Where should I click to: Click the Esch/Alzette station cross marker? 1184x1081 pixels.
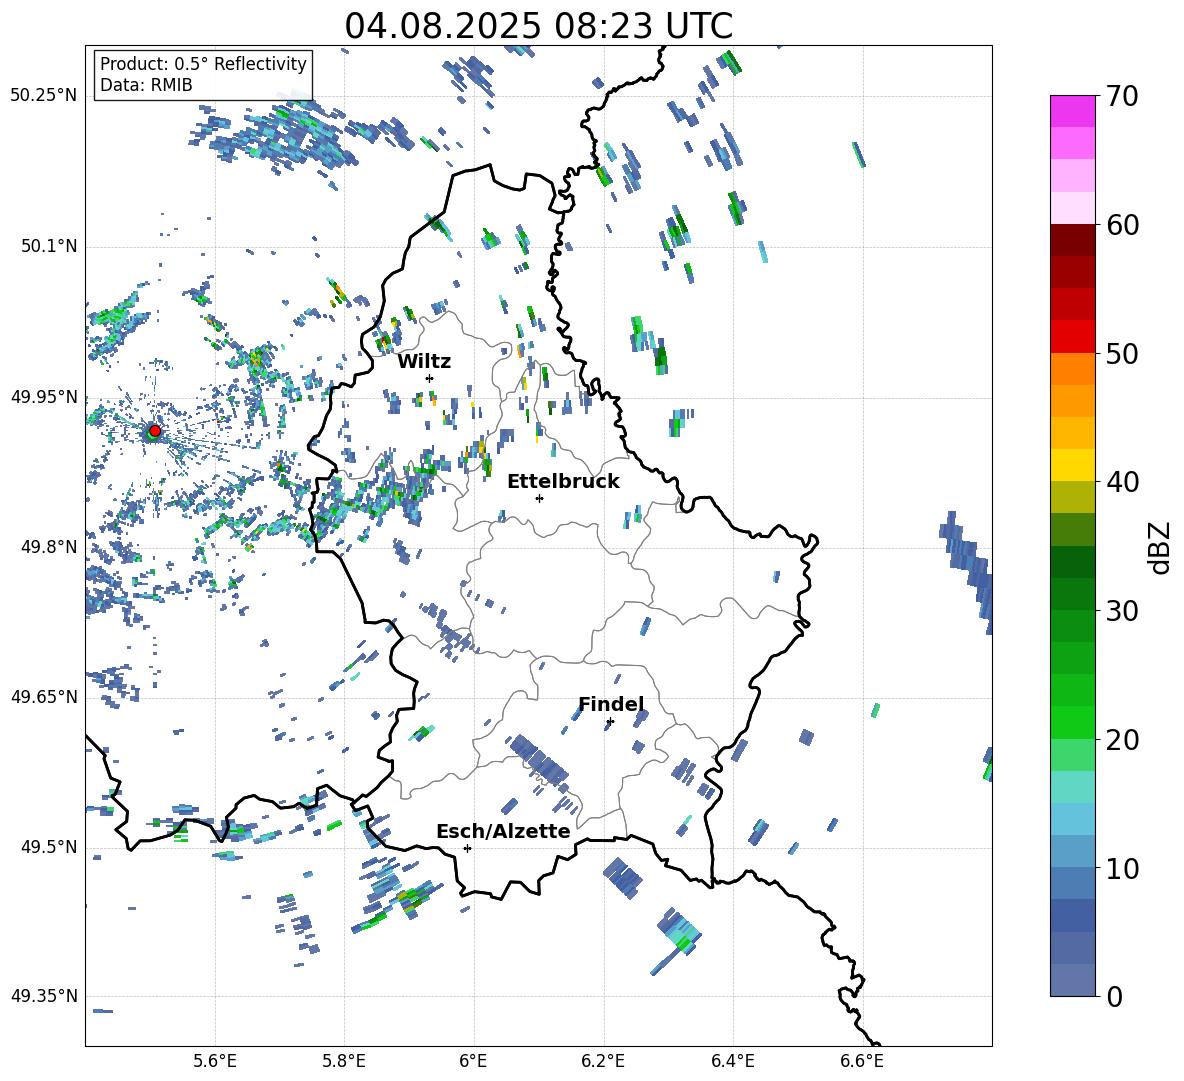click(x=467, y=848)
